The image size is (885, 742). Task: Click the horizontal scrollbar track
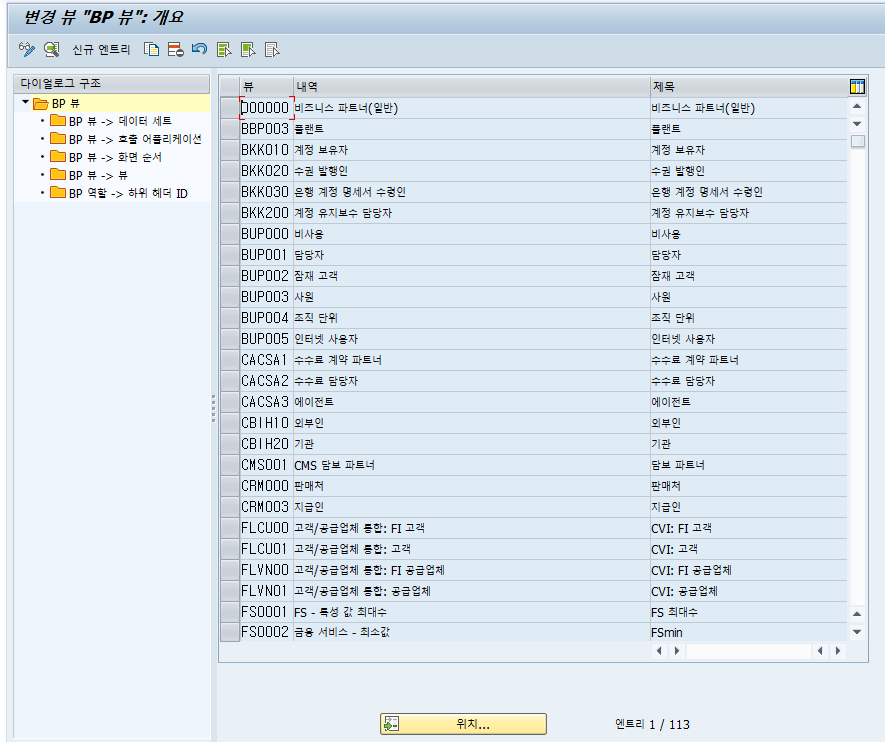click(748, 651)
